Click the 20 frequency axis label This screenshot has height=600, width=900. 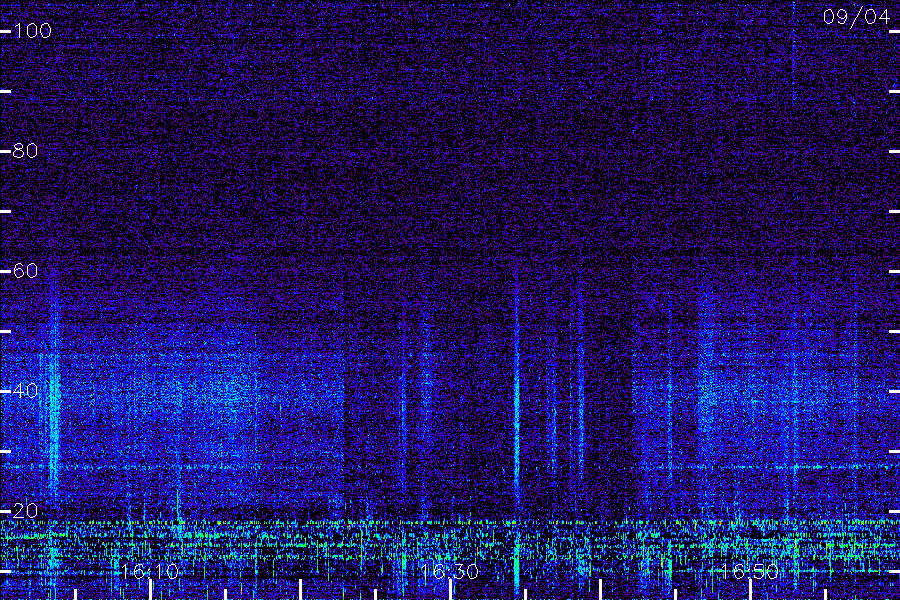tap(25, 510)
